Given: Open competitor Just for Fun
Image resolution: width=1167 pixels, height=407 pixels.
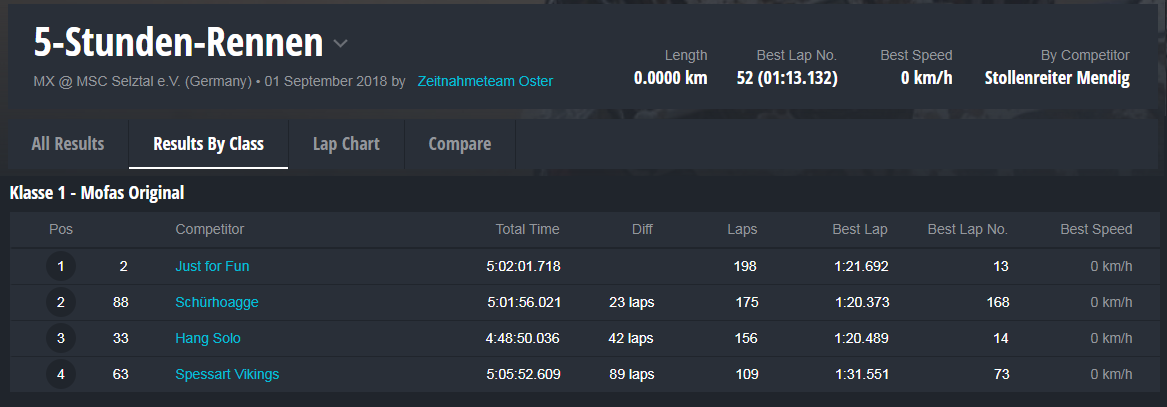Looking at the screenshot, I should click(x=212, y=267).
